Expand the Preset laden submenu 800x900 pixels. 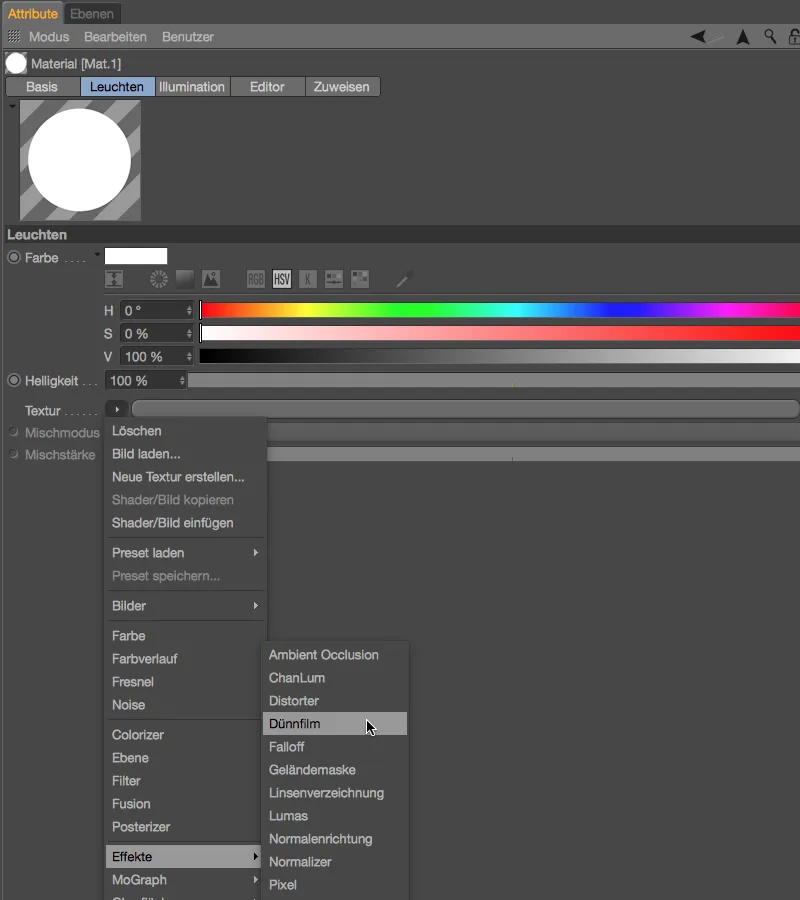point(185,553)
